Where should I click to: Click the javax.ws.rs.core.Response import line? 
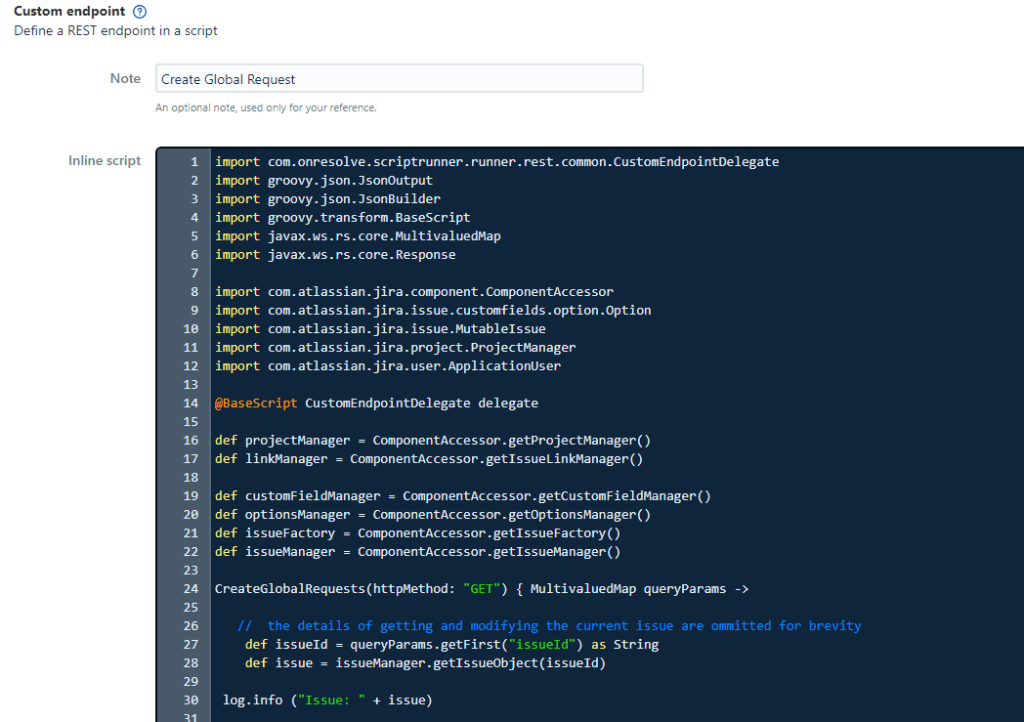(x=335, y=255)
